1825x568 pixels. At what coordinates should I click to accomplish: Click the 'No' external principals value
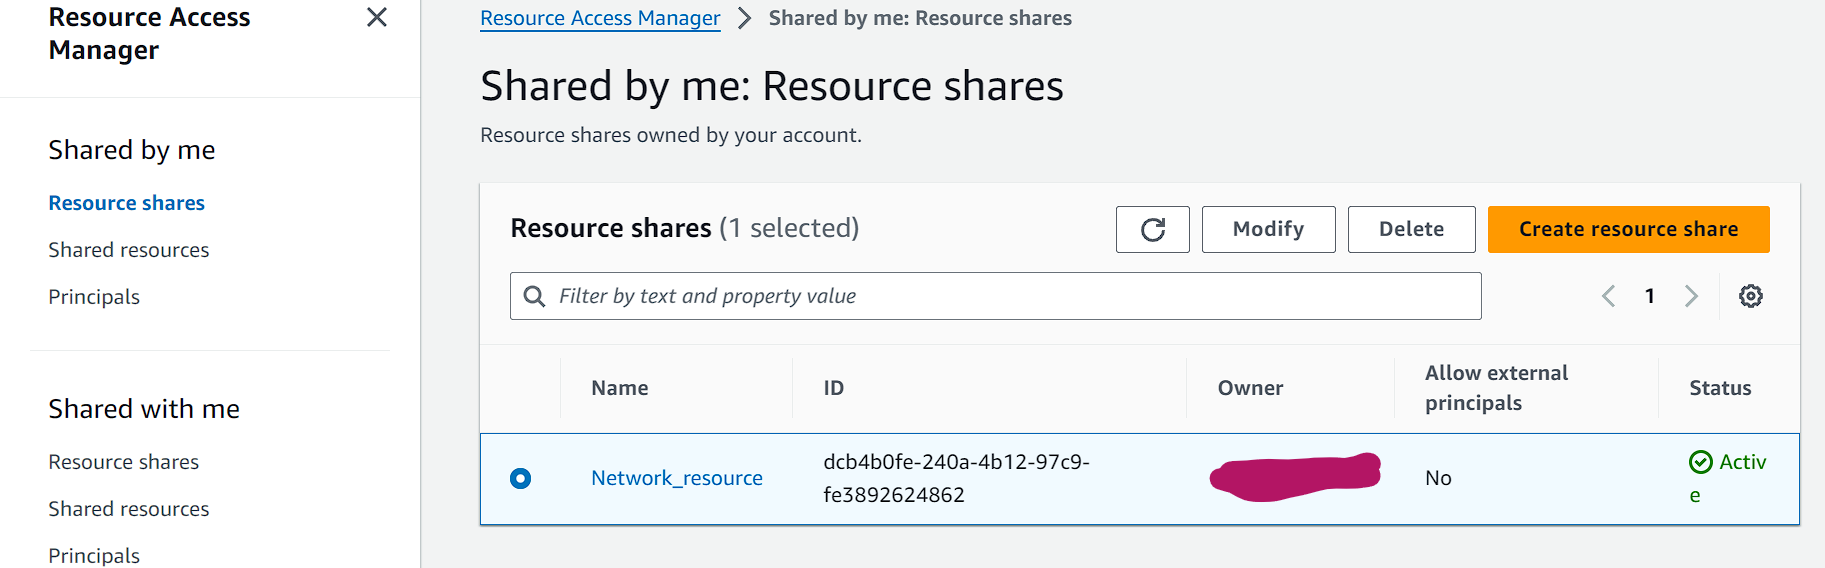click(x=1438, y=478)
